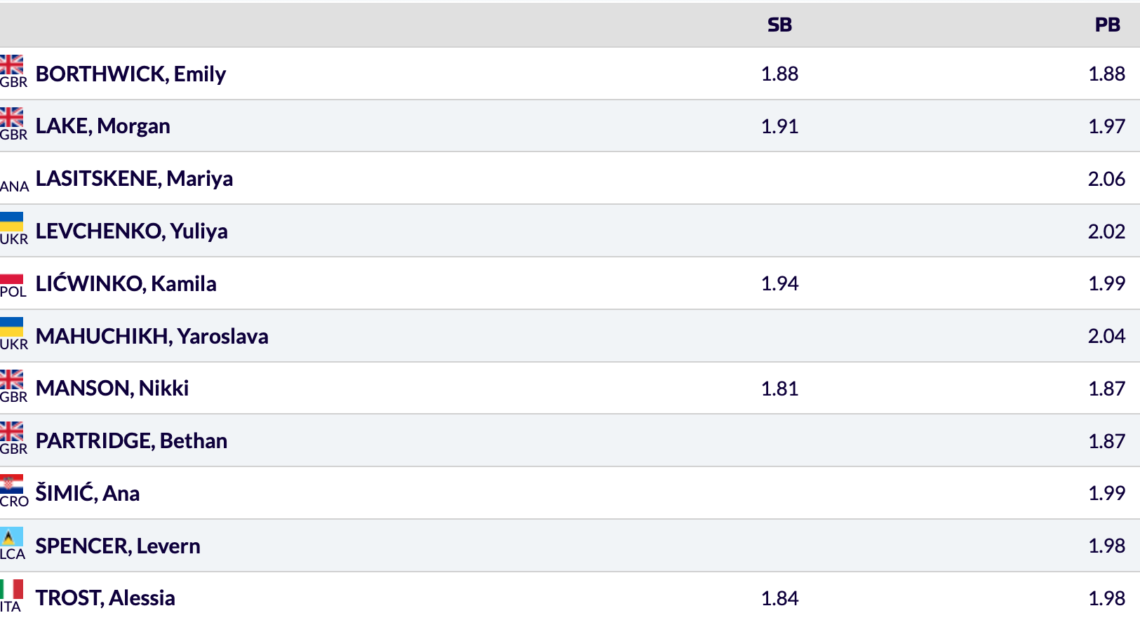
Task: Click Ukraine flag beside Yuliya Levchenko
Action: (x=12, y=223)
